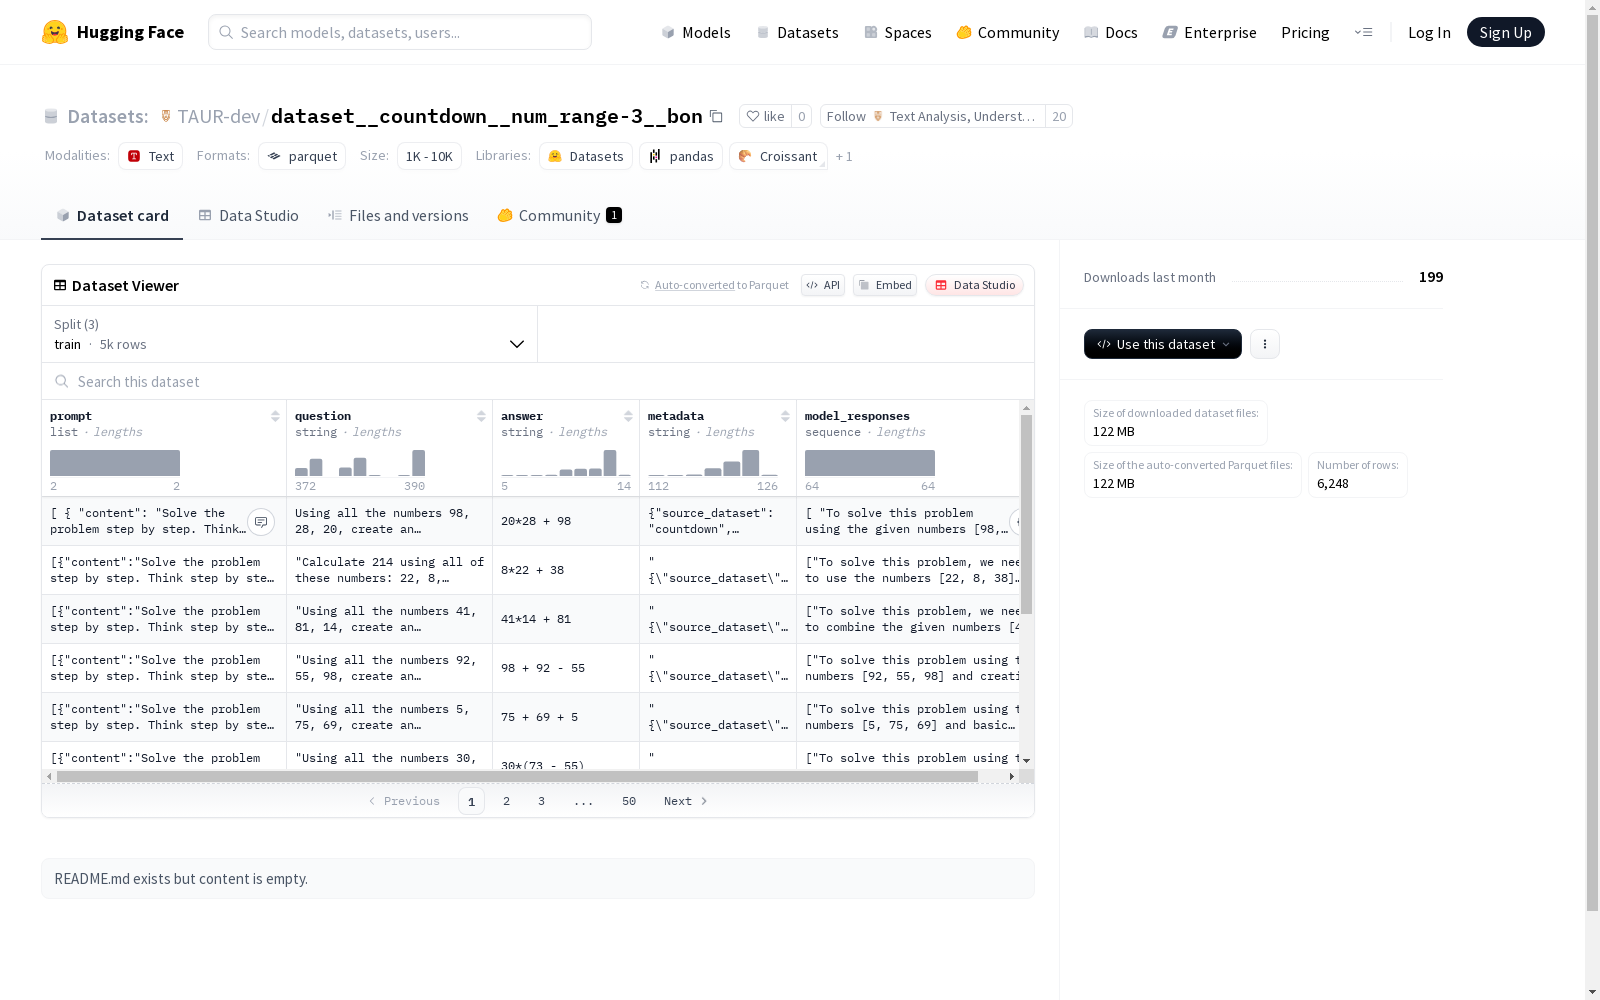Click the Embed button
Image resolution: width=1600 pixels, height=1000 pixels.
885,285
